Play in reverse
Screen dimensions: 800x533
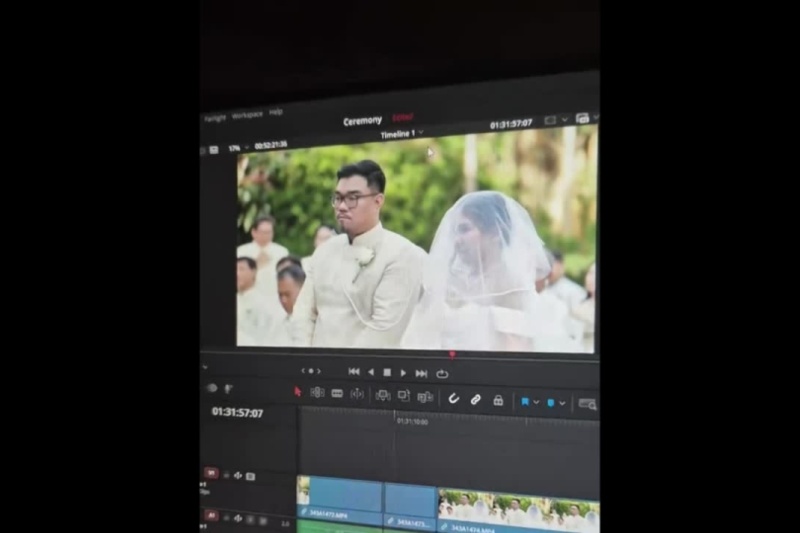(371, 372)
